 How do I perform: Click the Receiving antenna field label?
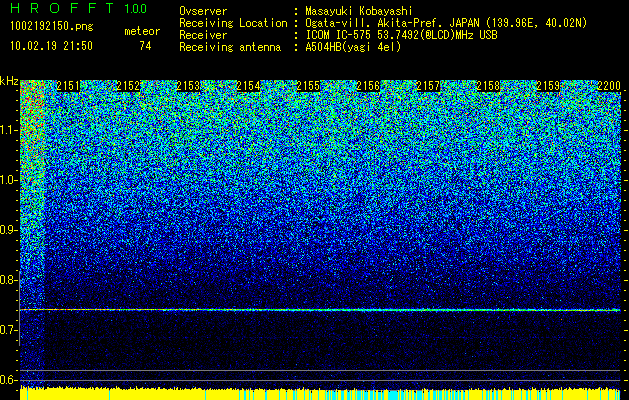230,47
